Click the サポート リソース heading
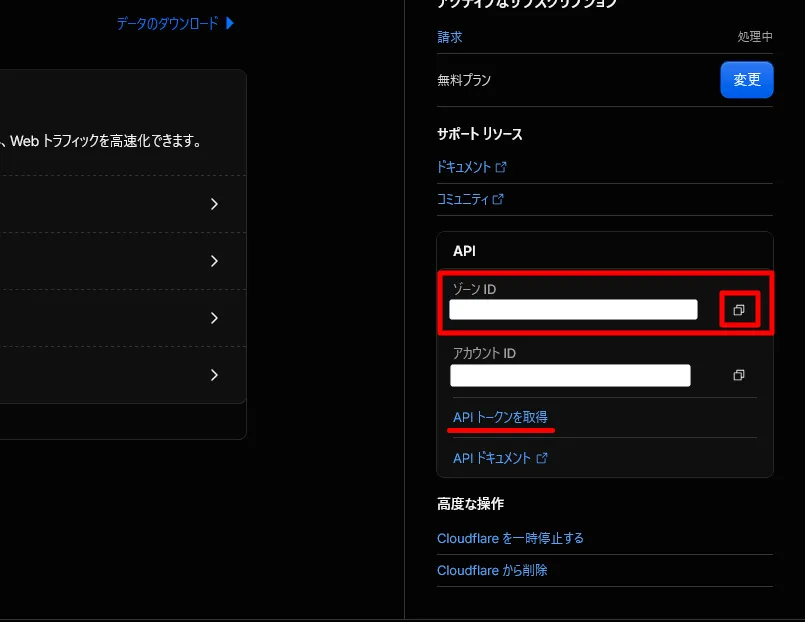This screenshot has width=806, height=622. tap(480, 134)
